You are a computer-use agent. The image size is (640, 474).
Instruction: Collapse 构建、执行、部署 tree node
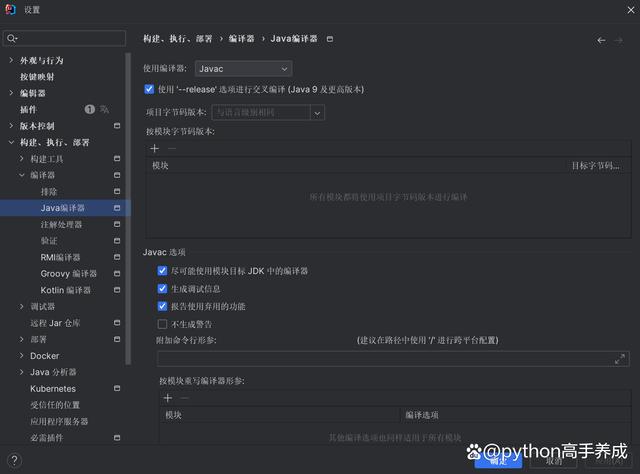pos(11,142)
